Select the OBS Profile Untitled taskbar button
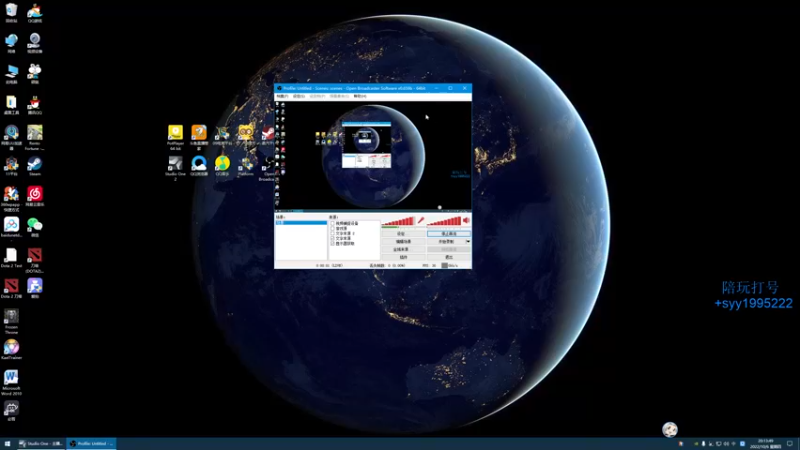Screen dimensions: 800x450 [92, 444]
